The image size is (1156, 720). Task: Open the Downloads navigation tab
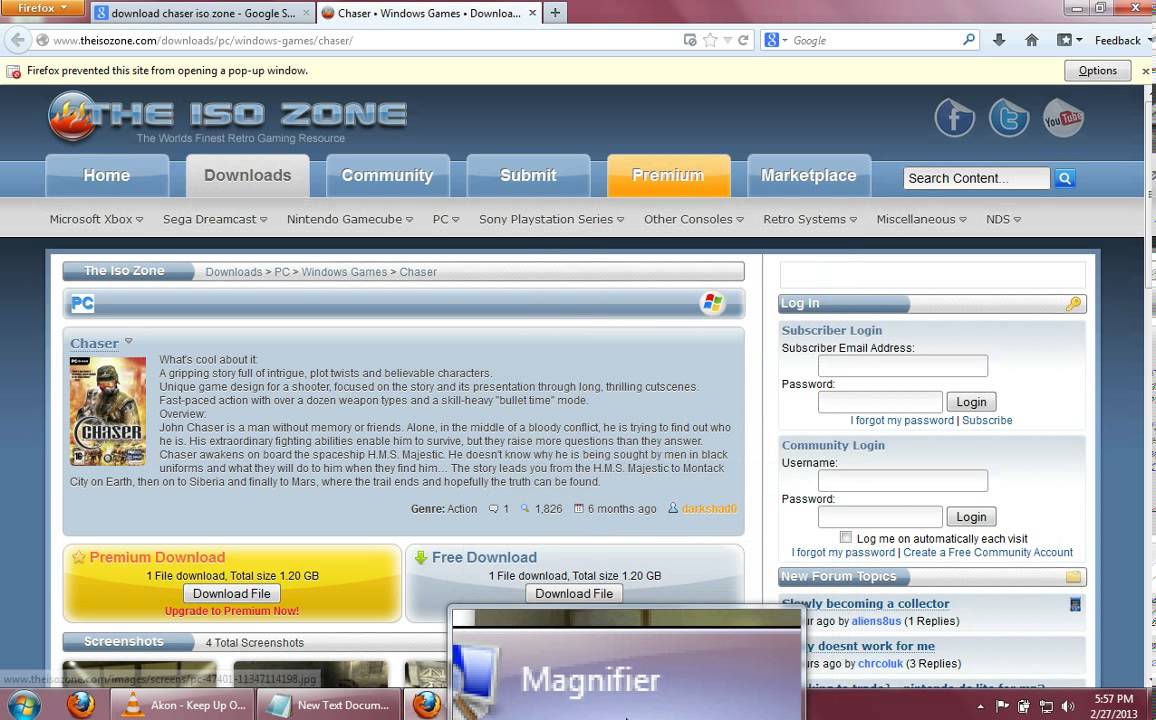pos(248,175)
